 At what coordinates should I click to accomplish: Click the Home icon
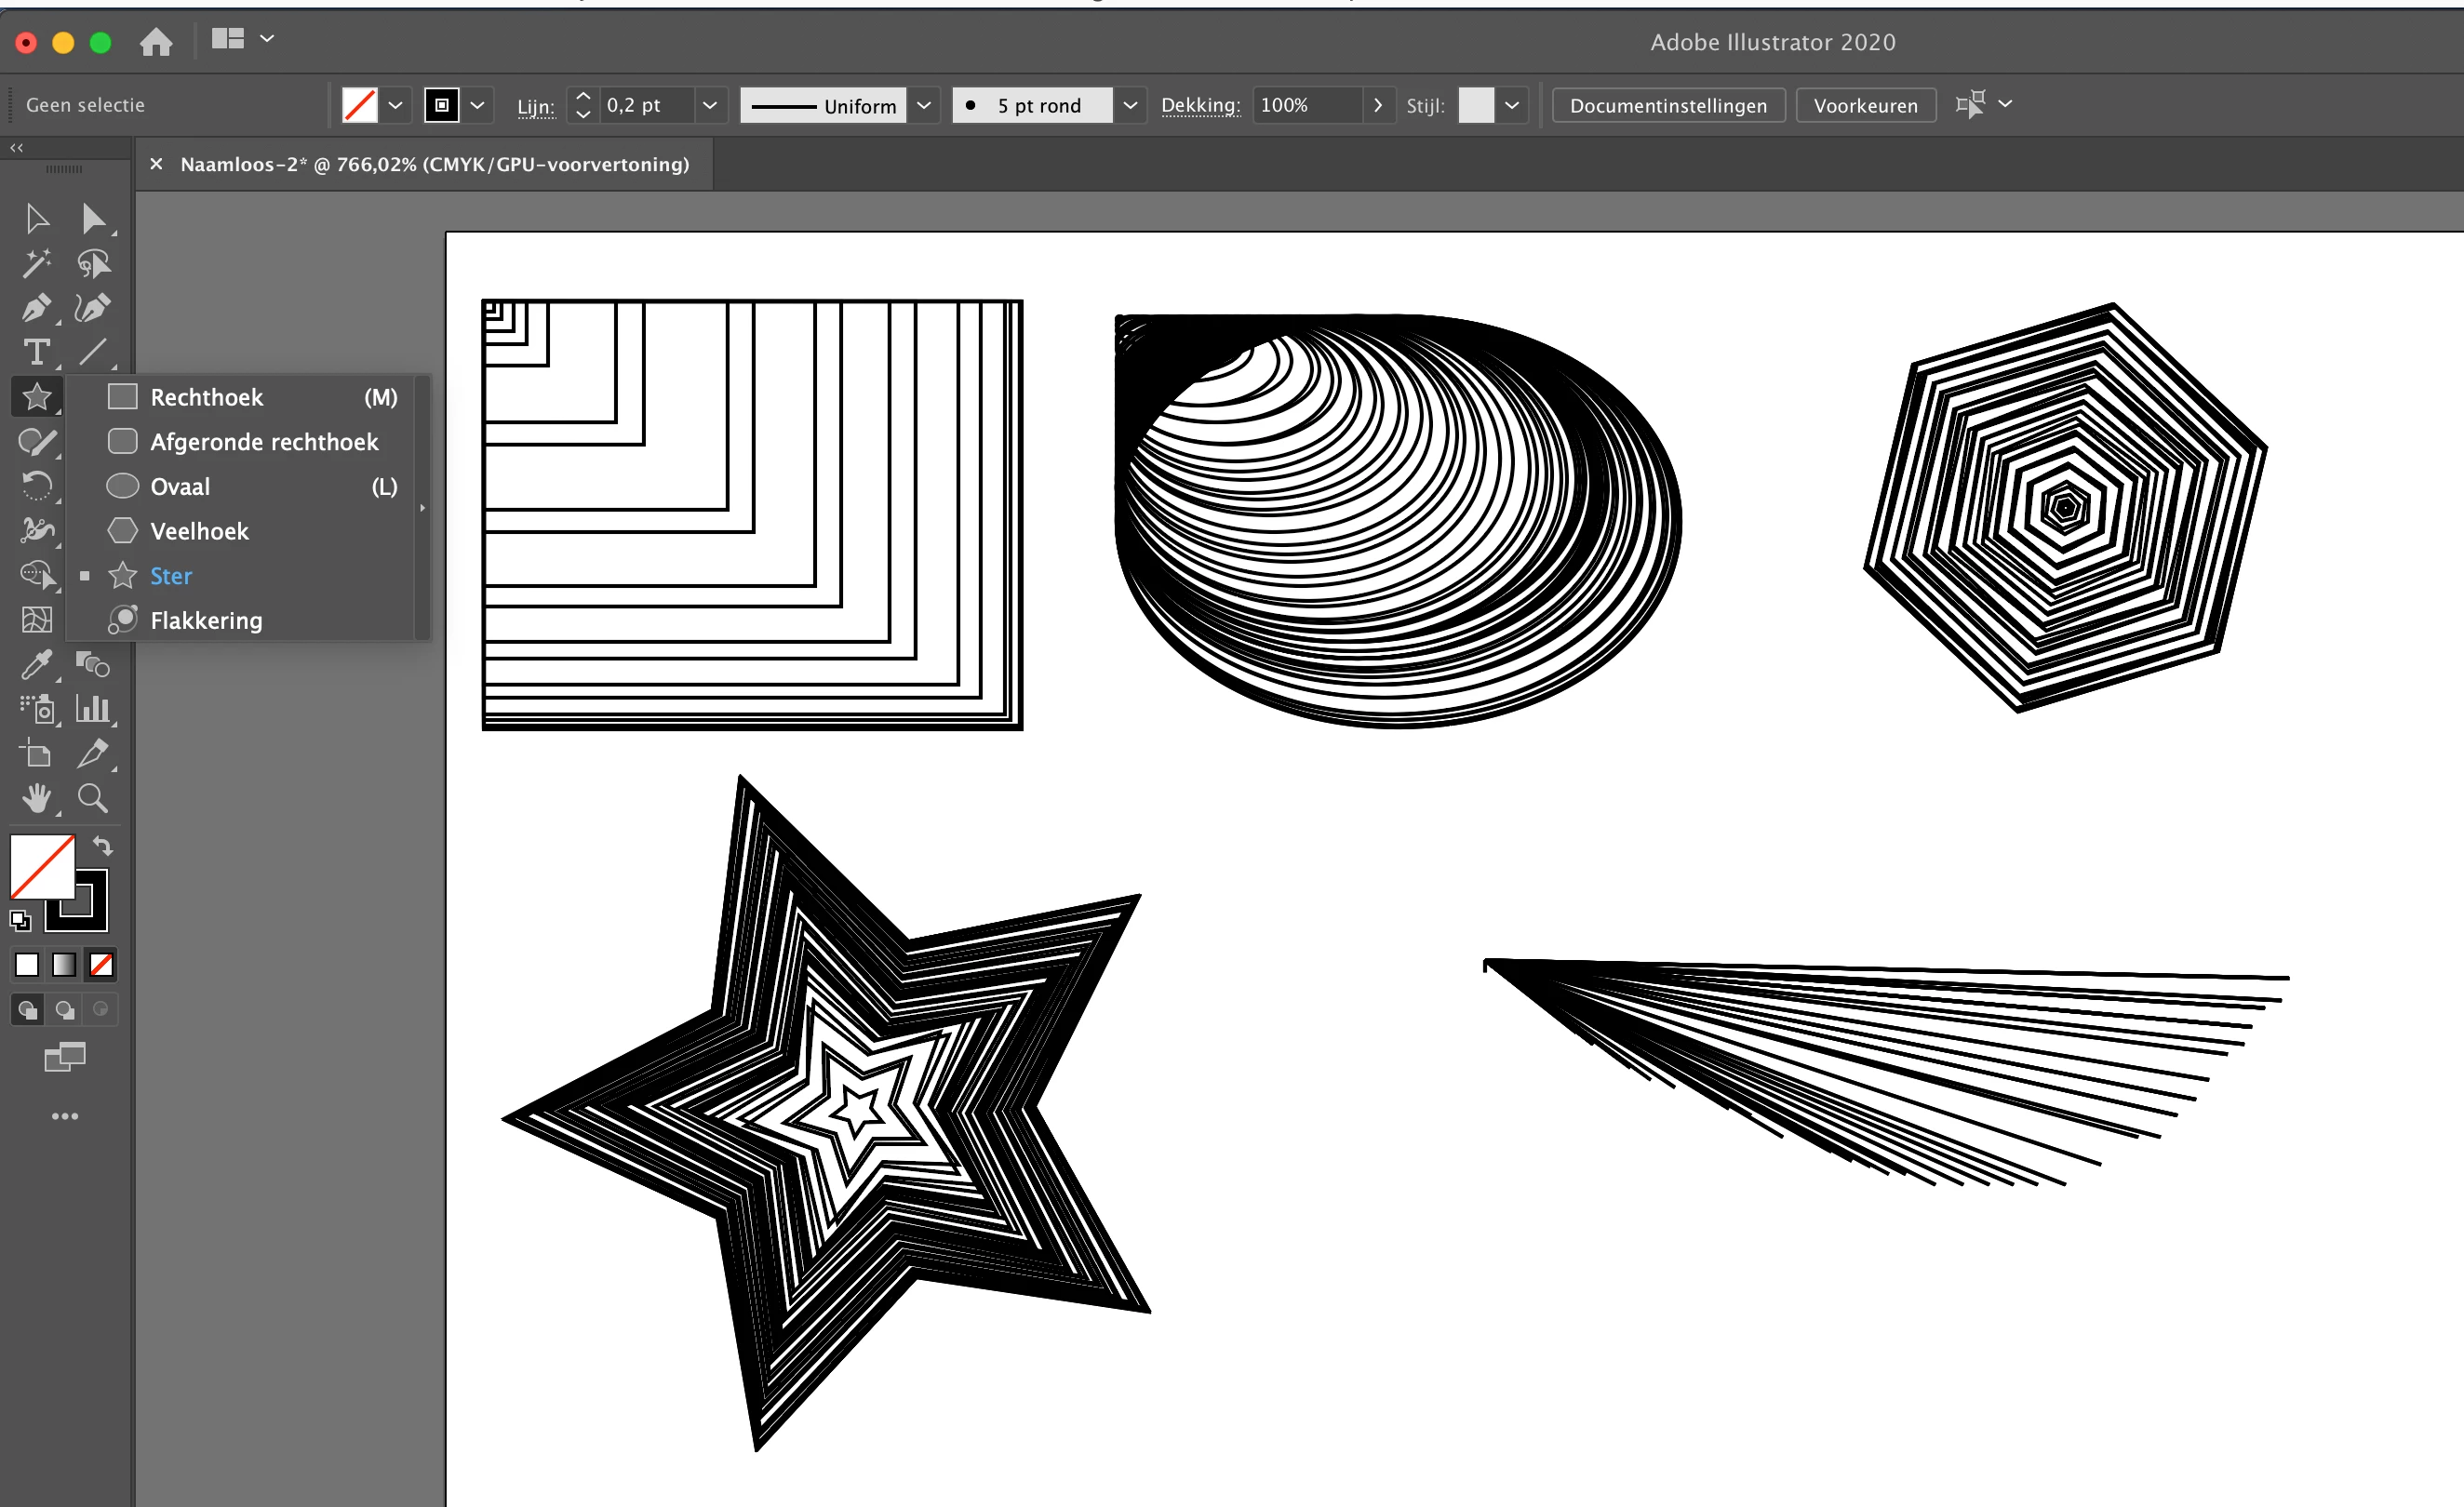tap(156, 42)
